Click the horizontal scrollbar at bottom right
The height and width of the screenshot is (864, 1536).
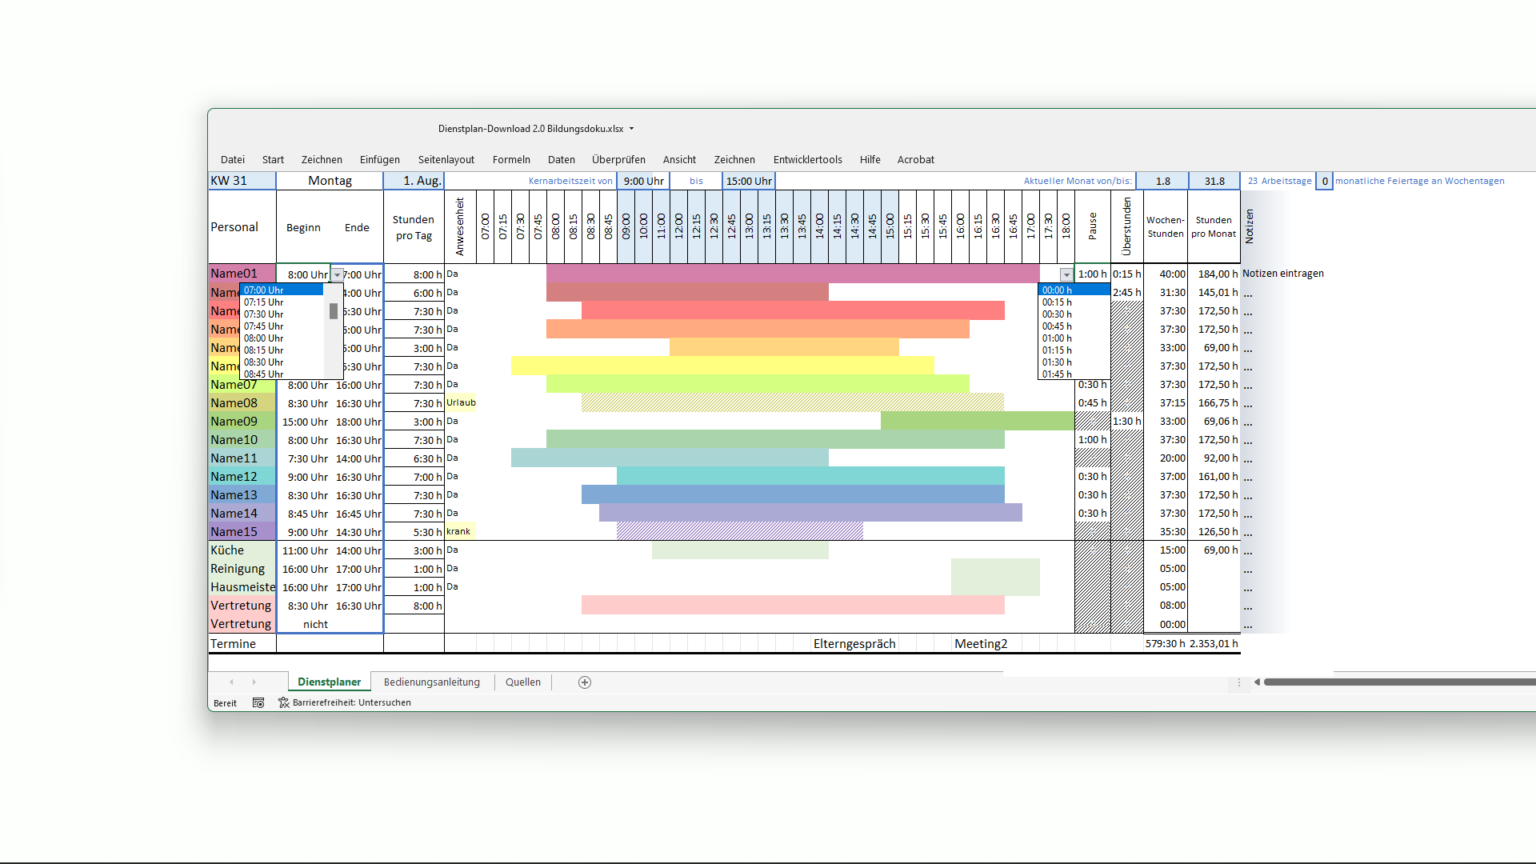click(x=1400, y=682)
